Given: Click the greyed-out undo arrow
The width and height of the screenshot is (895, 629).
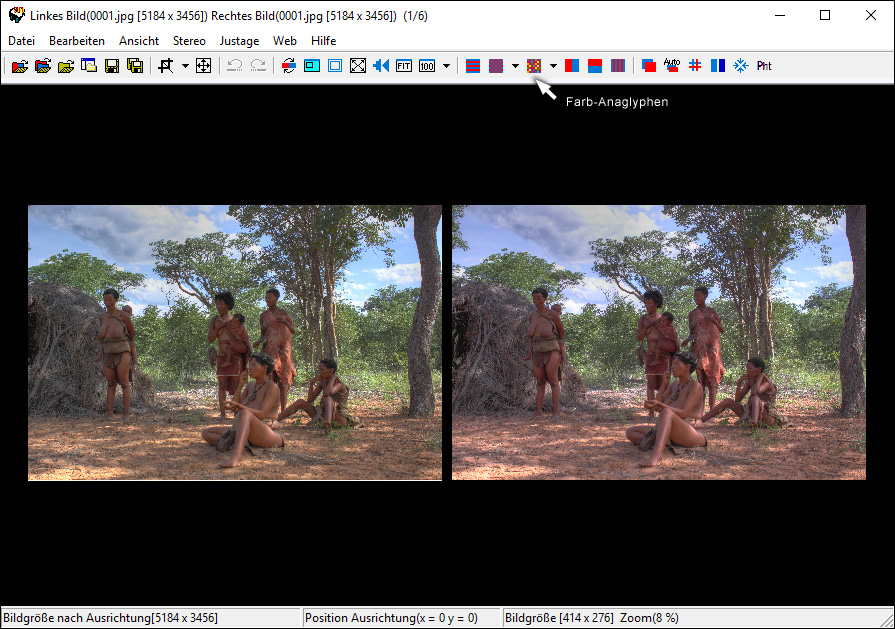Looking at the screenshot, I should pyautogui.click(x=235, y=66).
